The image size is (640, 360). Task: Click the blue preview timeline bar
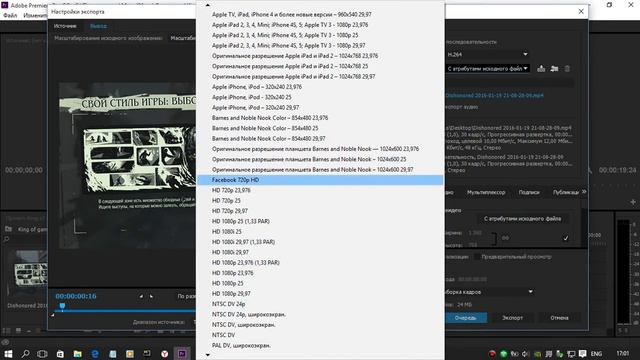tap(124, 311)
